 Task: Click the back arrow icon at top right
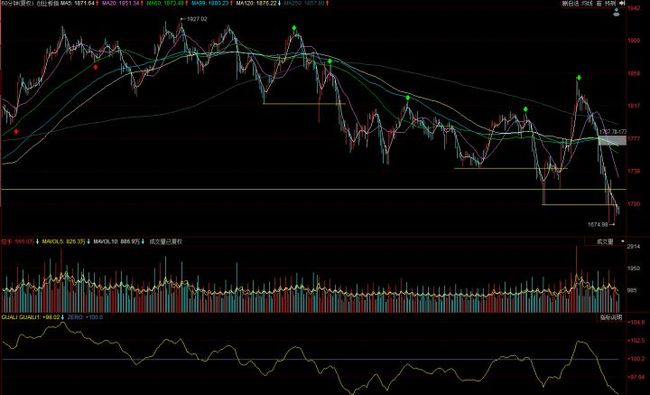coord(622,3)
